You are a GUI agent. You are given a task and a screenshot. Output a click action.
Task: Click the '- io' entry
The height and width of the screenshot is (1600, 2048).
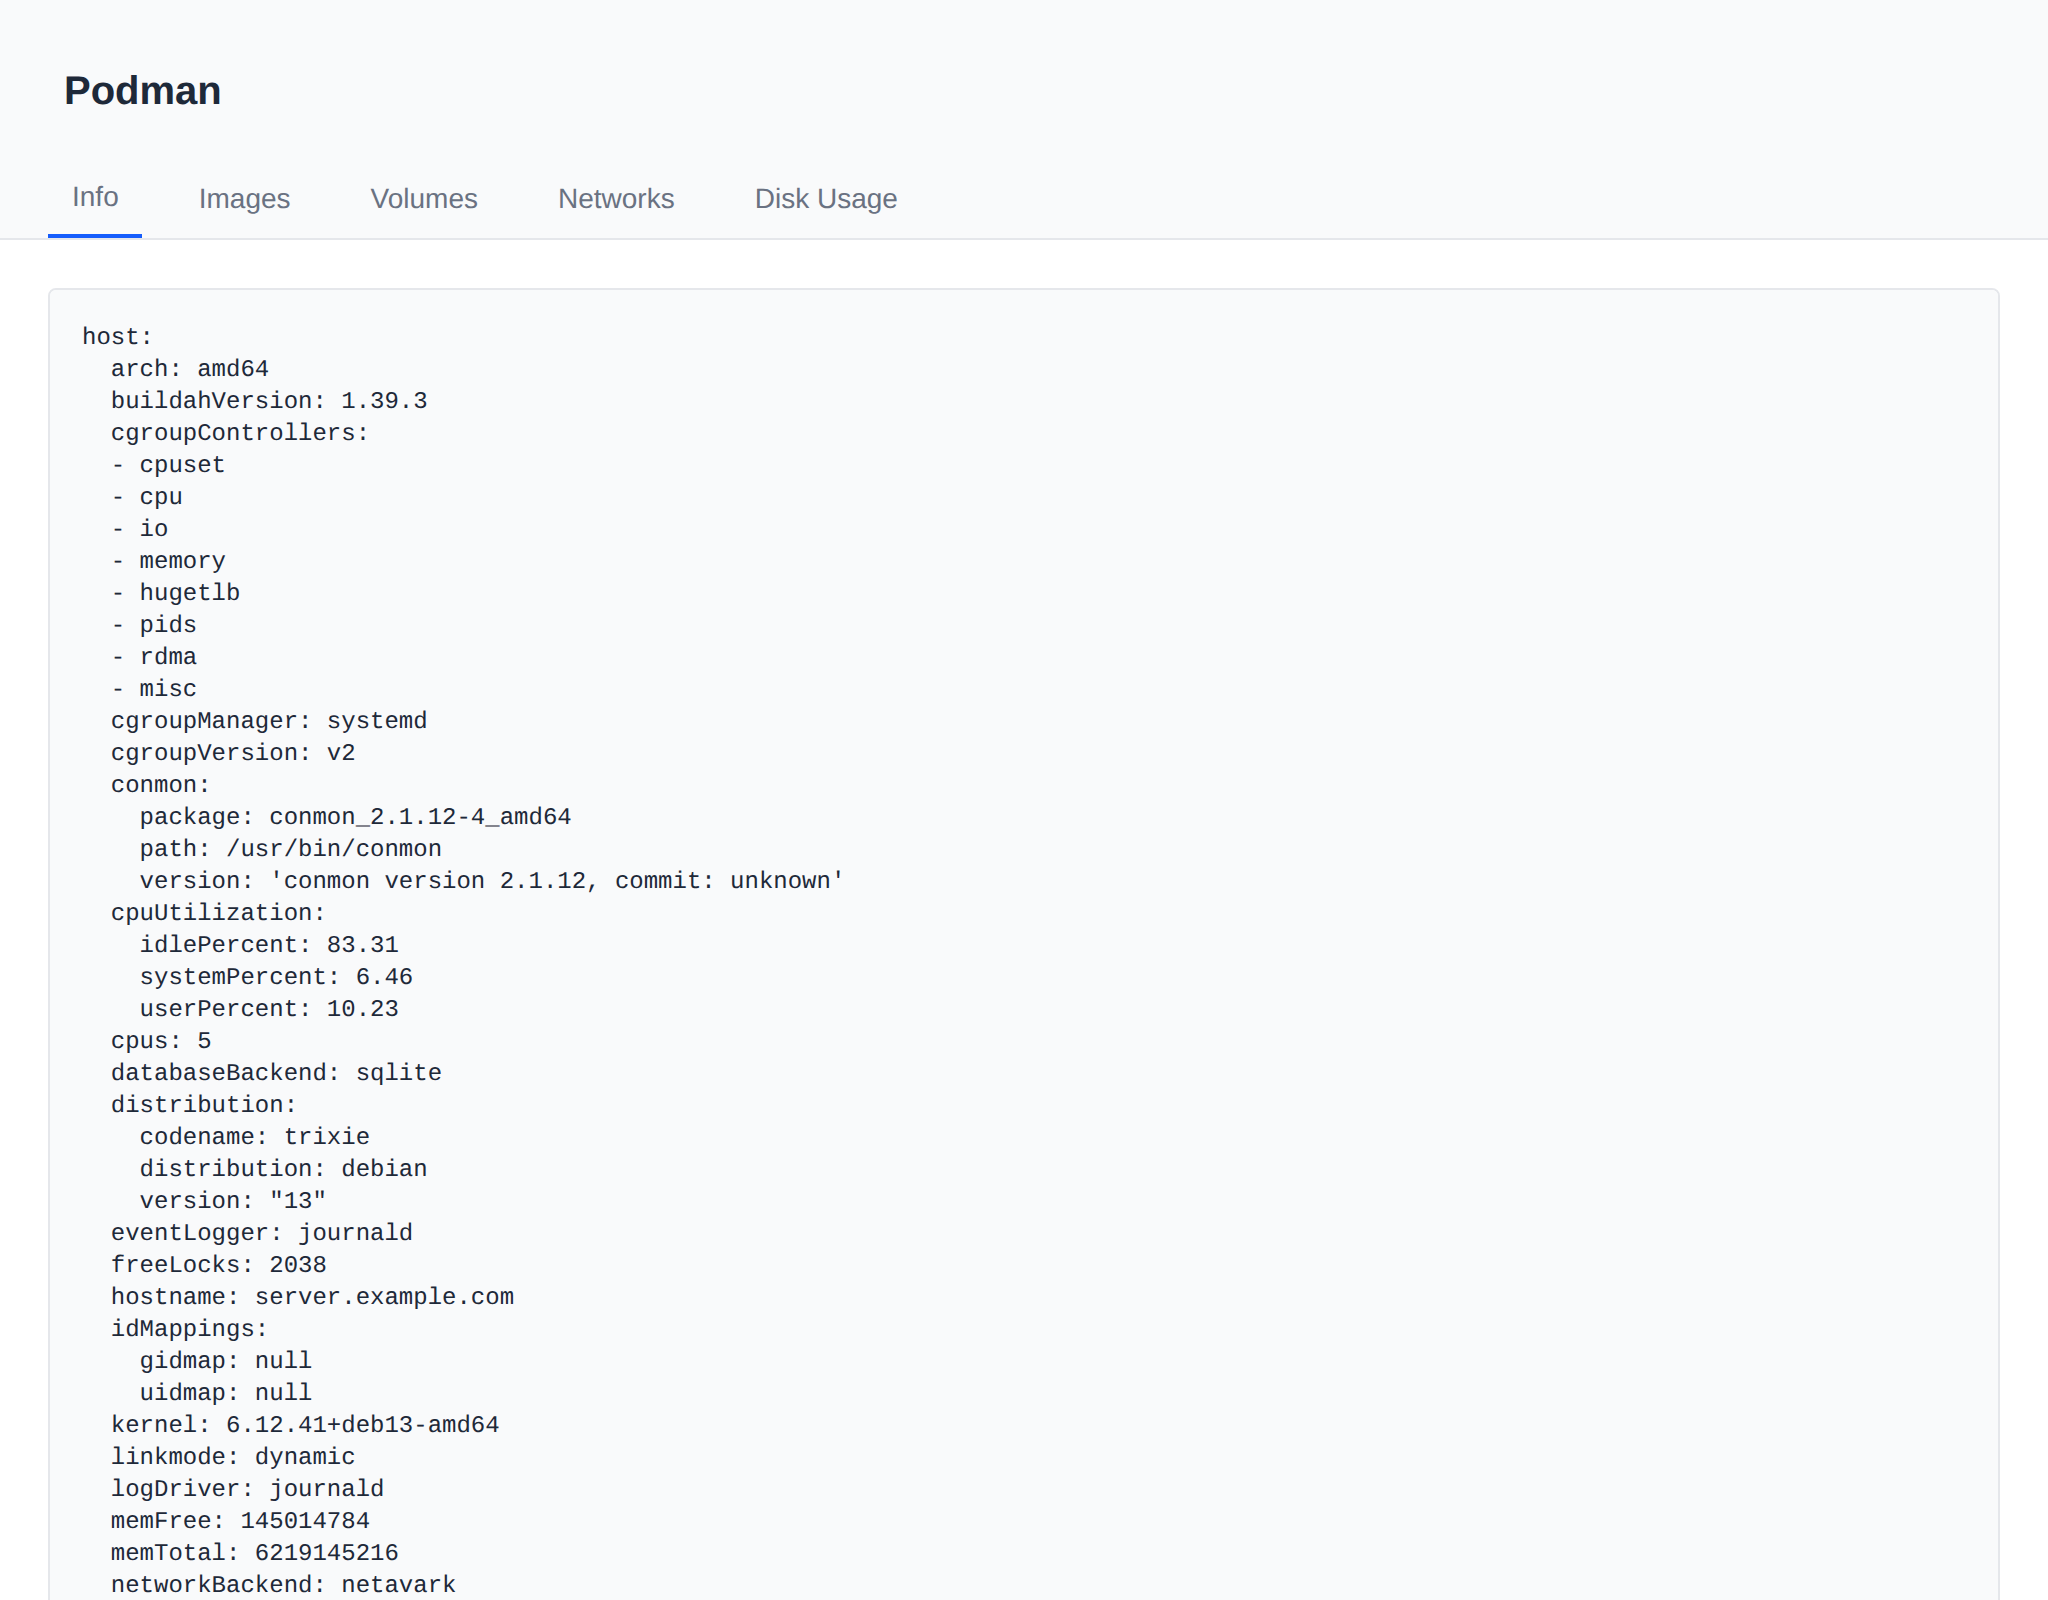(x=140, y=529)
